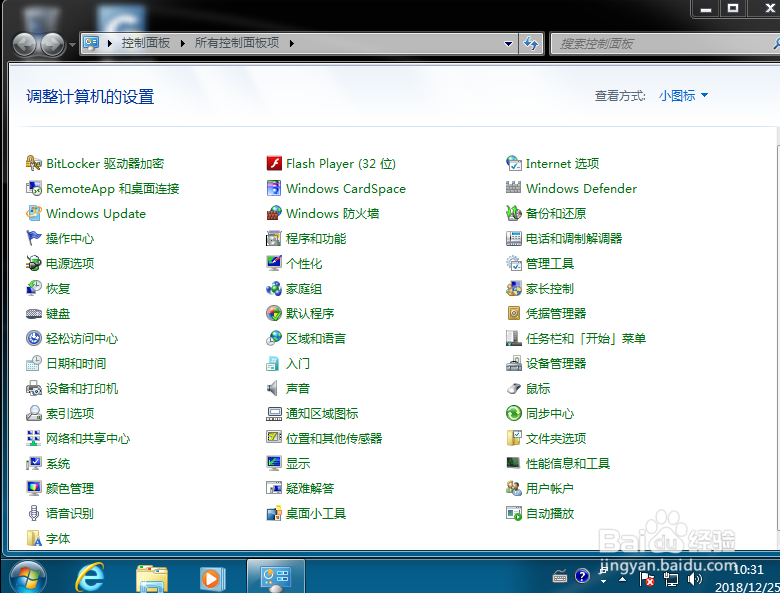The image size is (780, 593).
Task: Open the 网络和共享中心 icon
Action: [x=34, y=438]
